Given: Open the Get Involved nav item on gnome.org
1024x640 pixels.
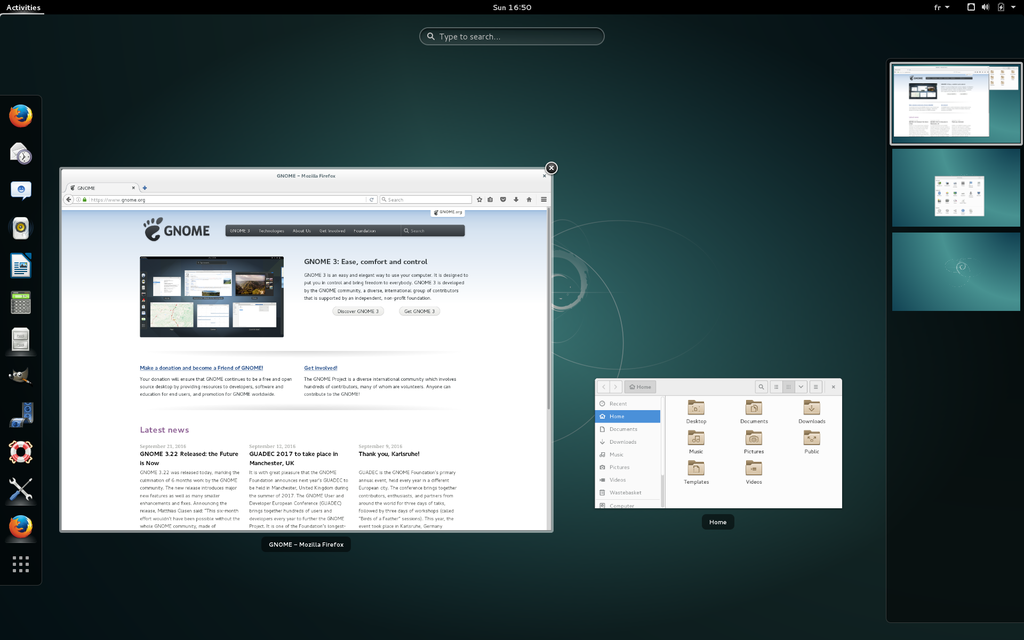Looking at the screenshot, I should (x=332, y=231).
